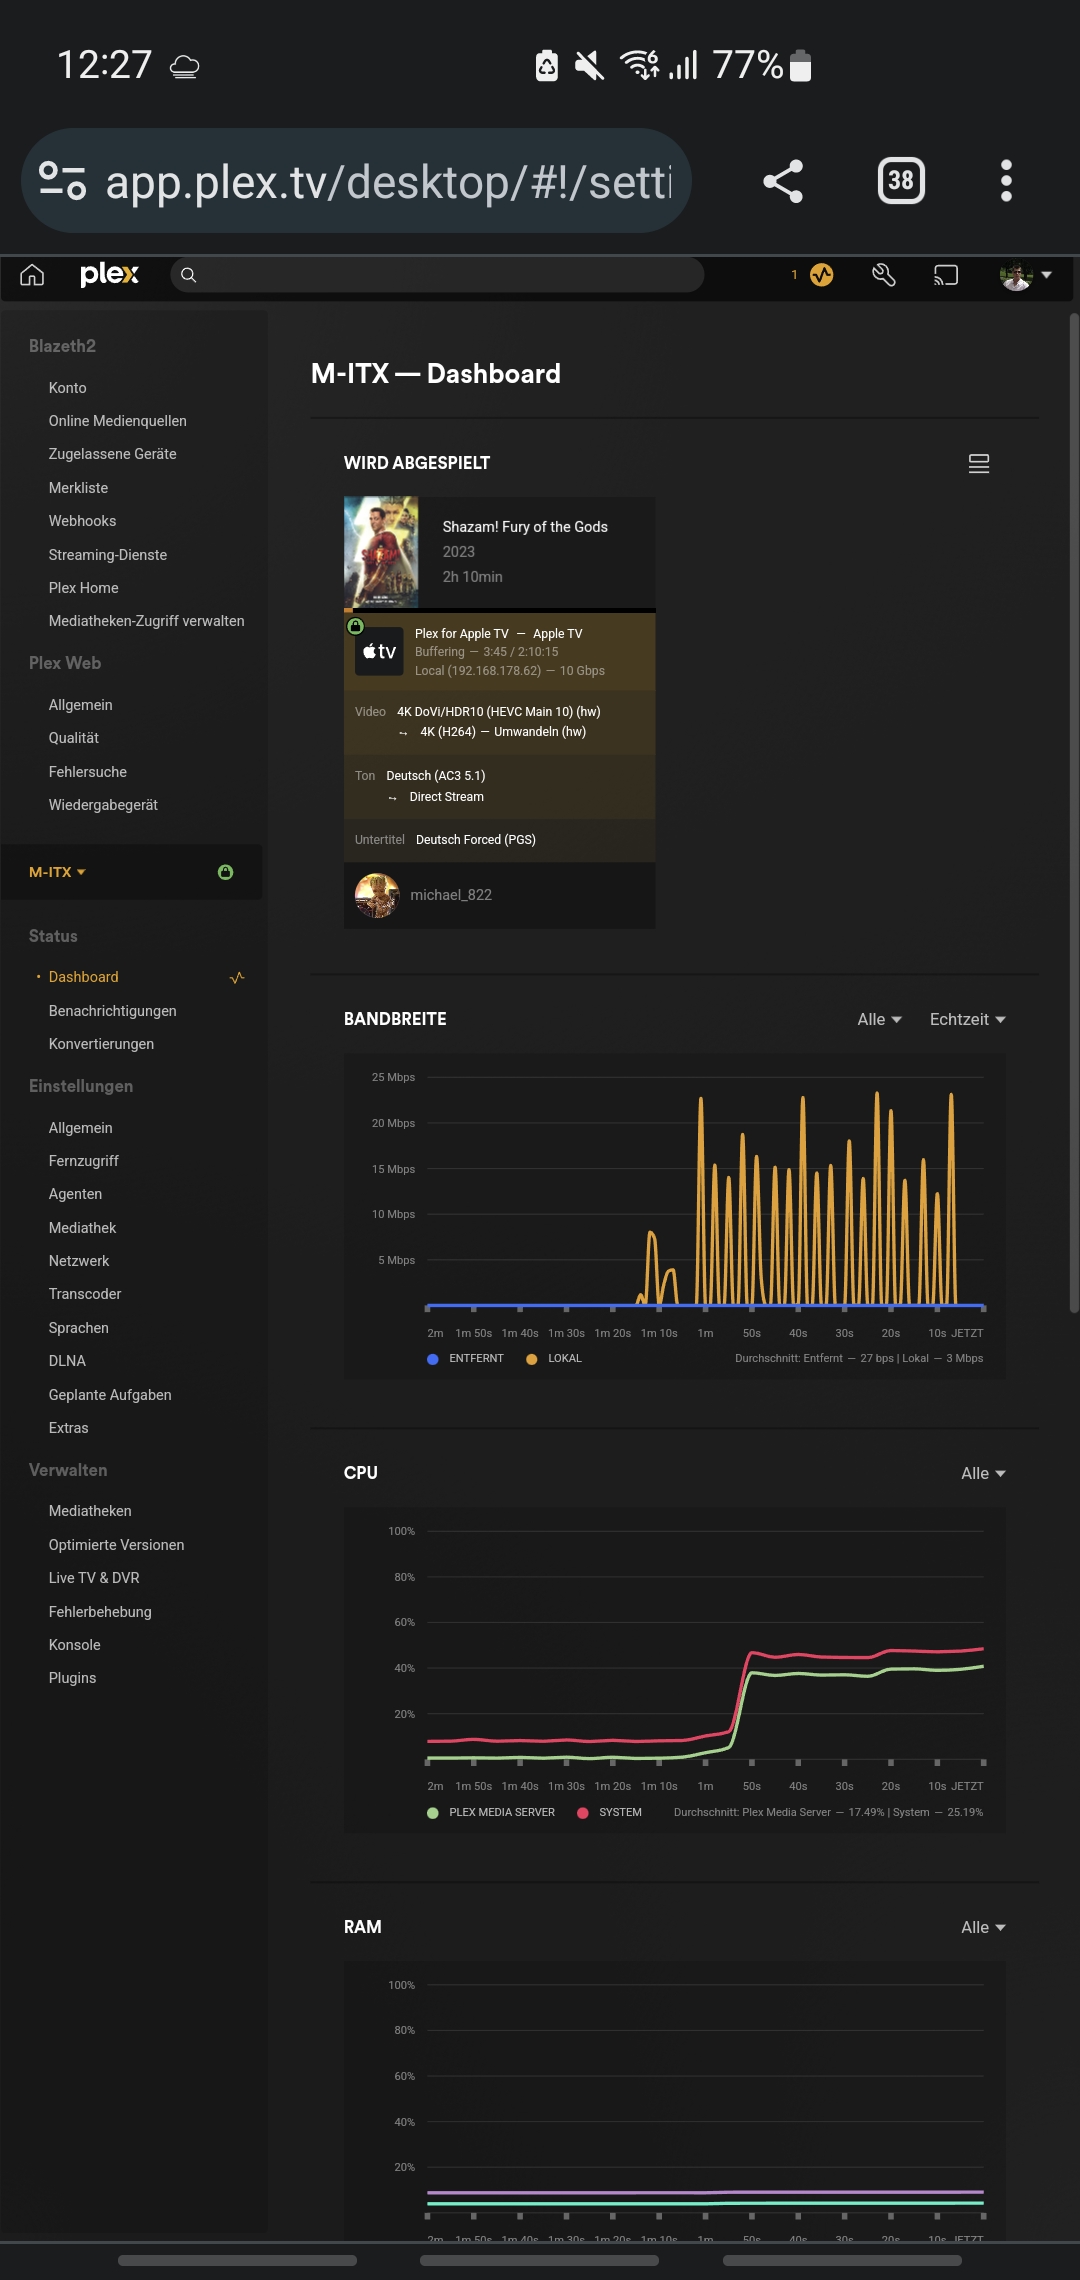Open Bandbreite Echtzeit time range dropdown
Image resolution: width=1080 pixels, height=2280 pixels.
click(968, 1019)
